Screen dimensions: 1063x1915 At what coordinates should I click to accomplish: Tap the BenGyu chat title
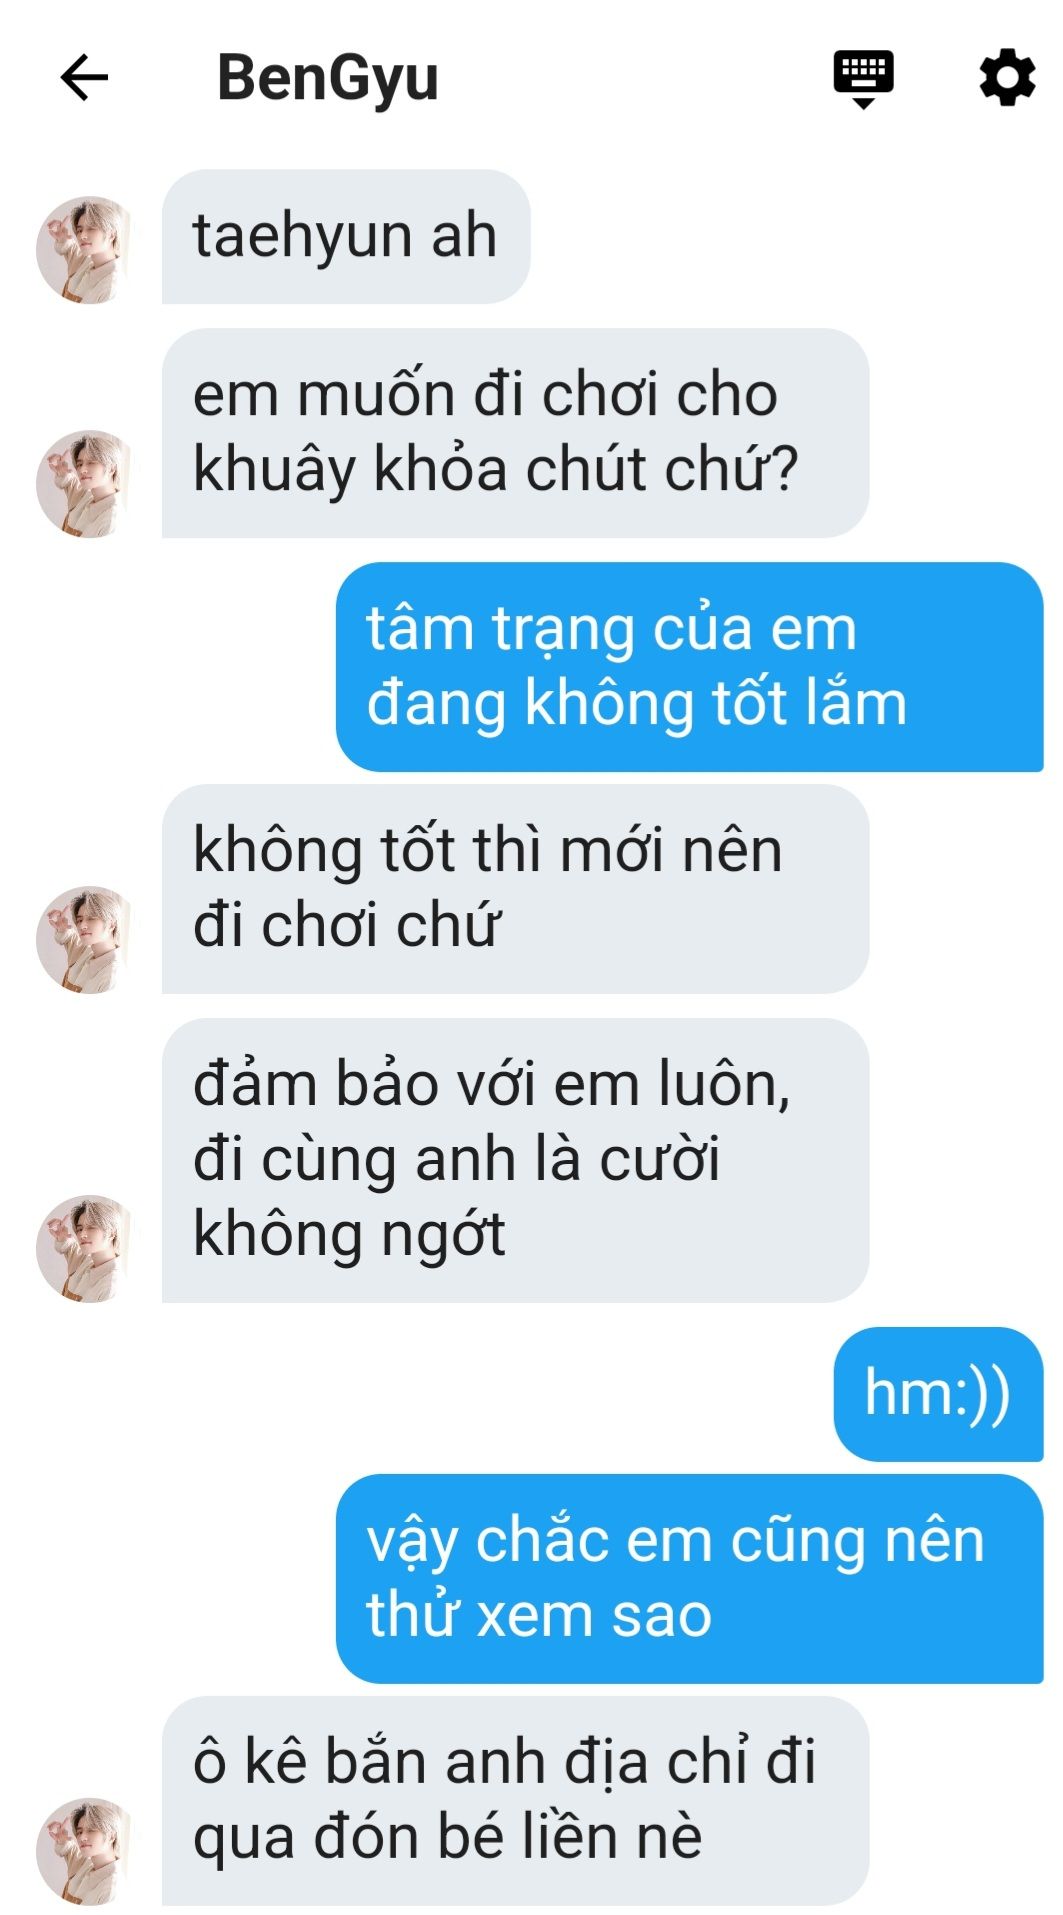coord(328,78)
